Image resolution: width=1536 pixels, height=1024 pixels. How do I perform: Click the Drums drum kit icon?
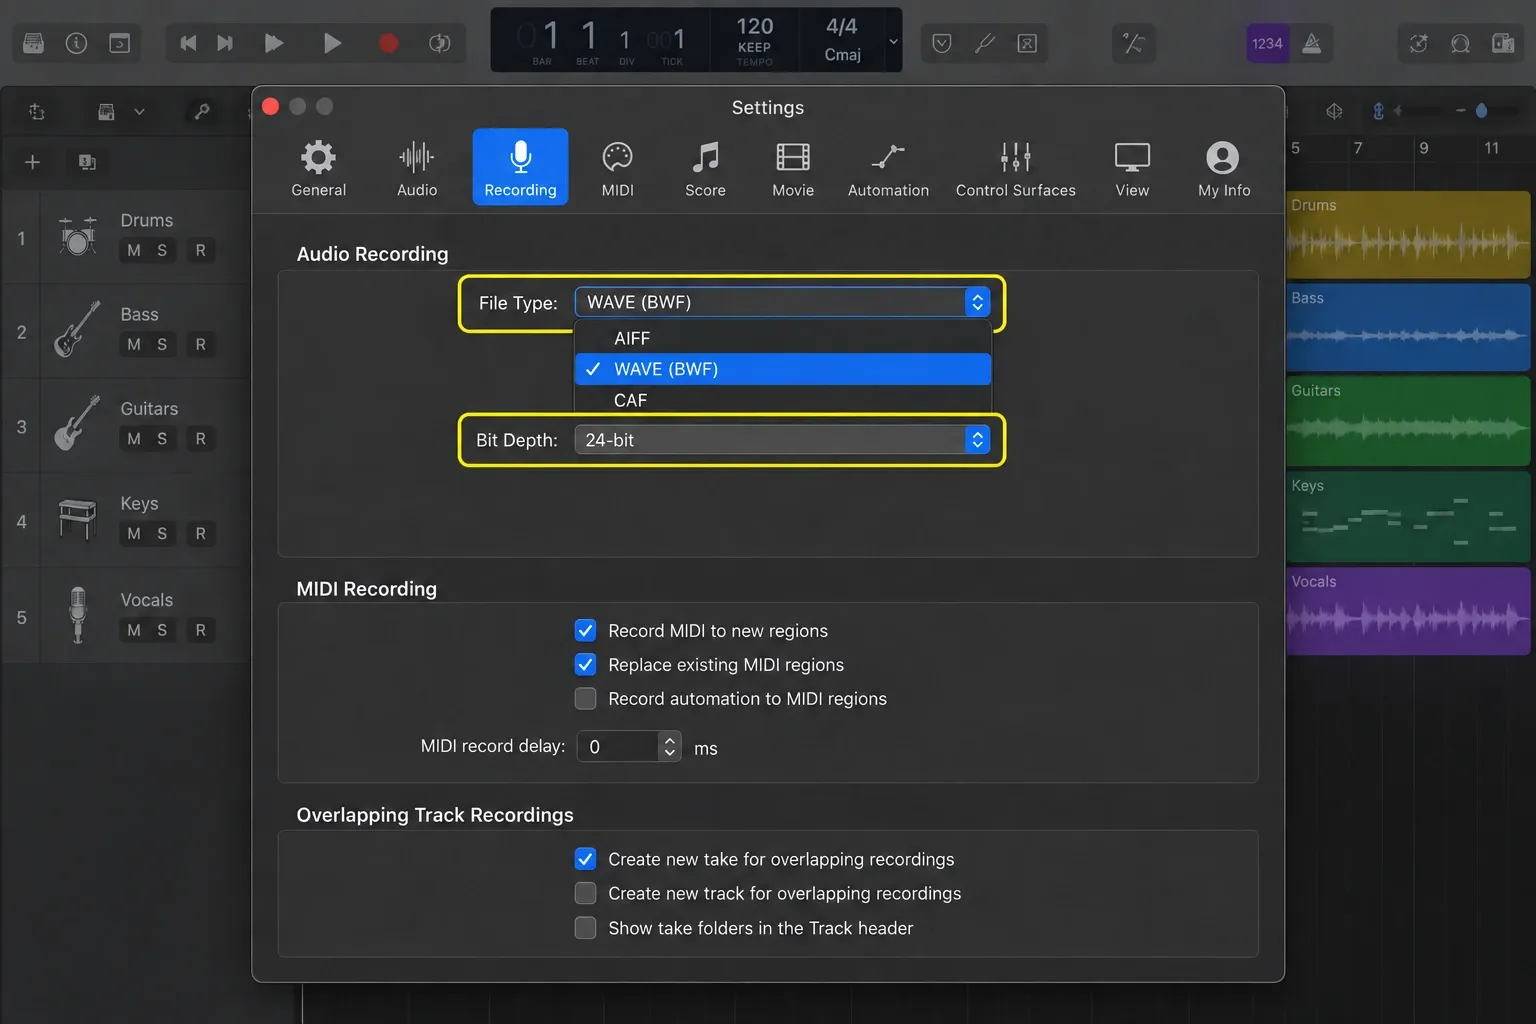[77, 236]
